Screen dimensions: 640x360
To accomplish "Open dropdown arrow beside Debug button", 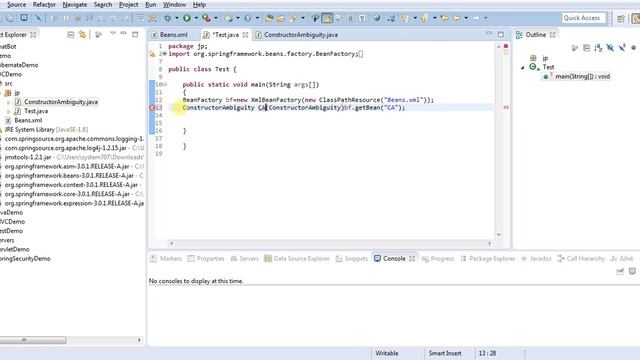I will click(176, 18).
